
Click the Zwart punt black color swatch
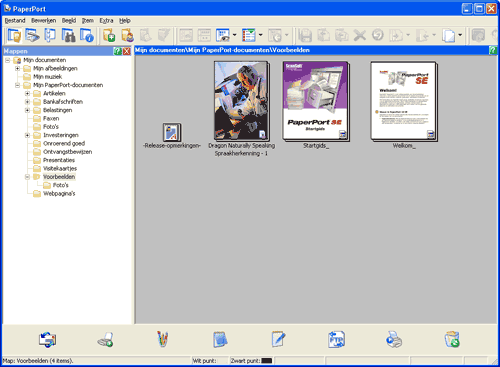pos(267,361)
